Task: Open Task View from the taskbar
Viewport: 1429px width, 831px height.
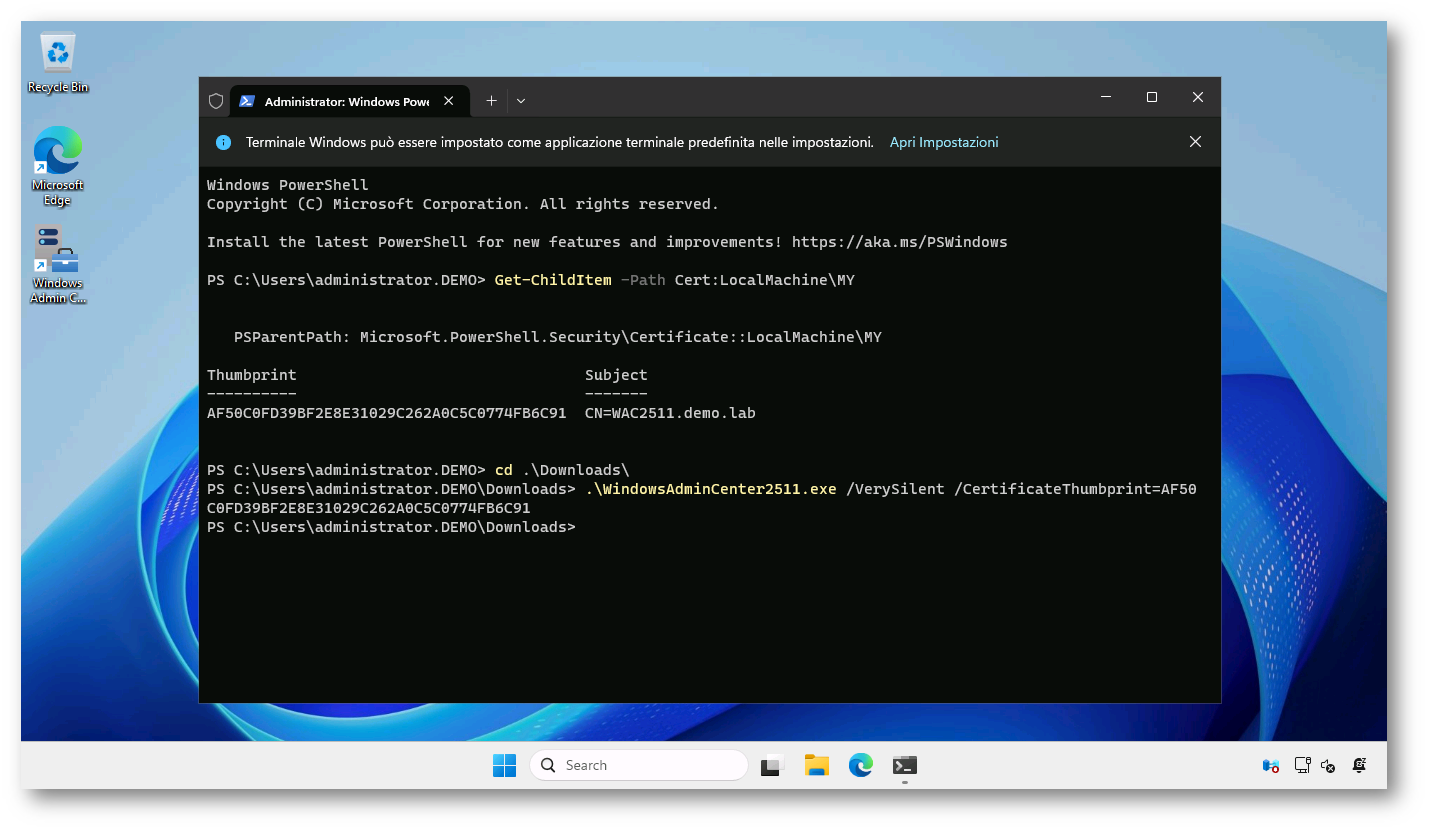Action: [x=772, y=765]
